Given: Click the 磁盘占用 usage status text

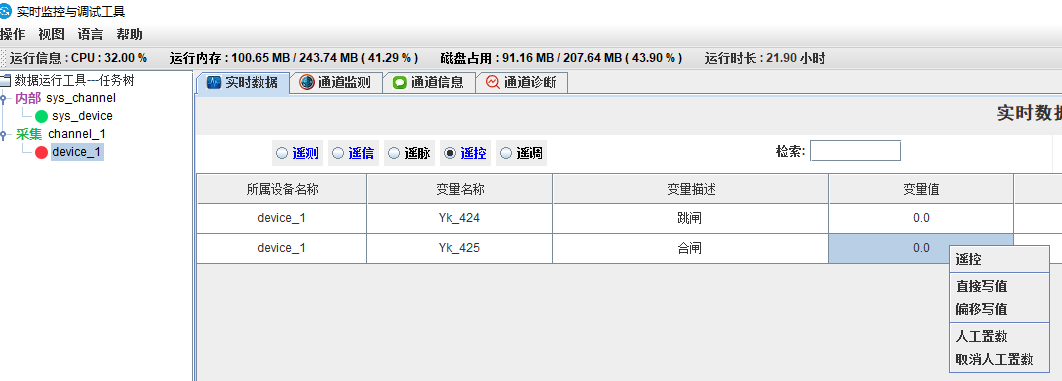Looking at the screenshot, I should pos(561,58).
